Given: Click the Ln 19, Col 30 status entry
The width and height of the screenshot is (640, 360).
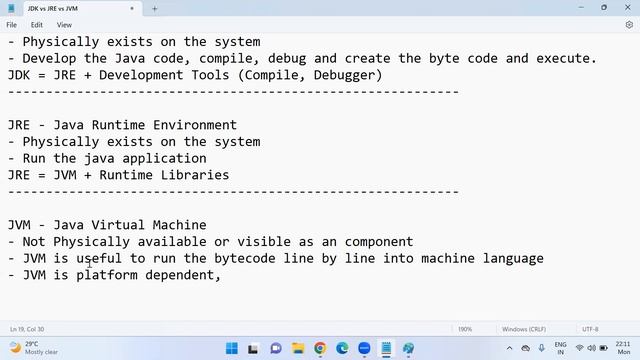Looking at the screenshot, I should coord(27,329).
